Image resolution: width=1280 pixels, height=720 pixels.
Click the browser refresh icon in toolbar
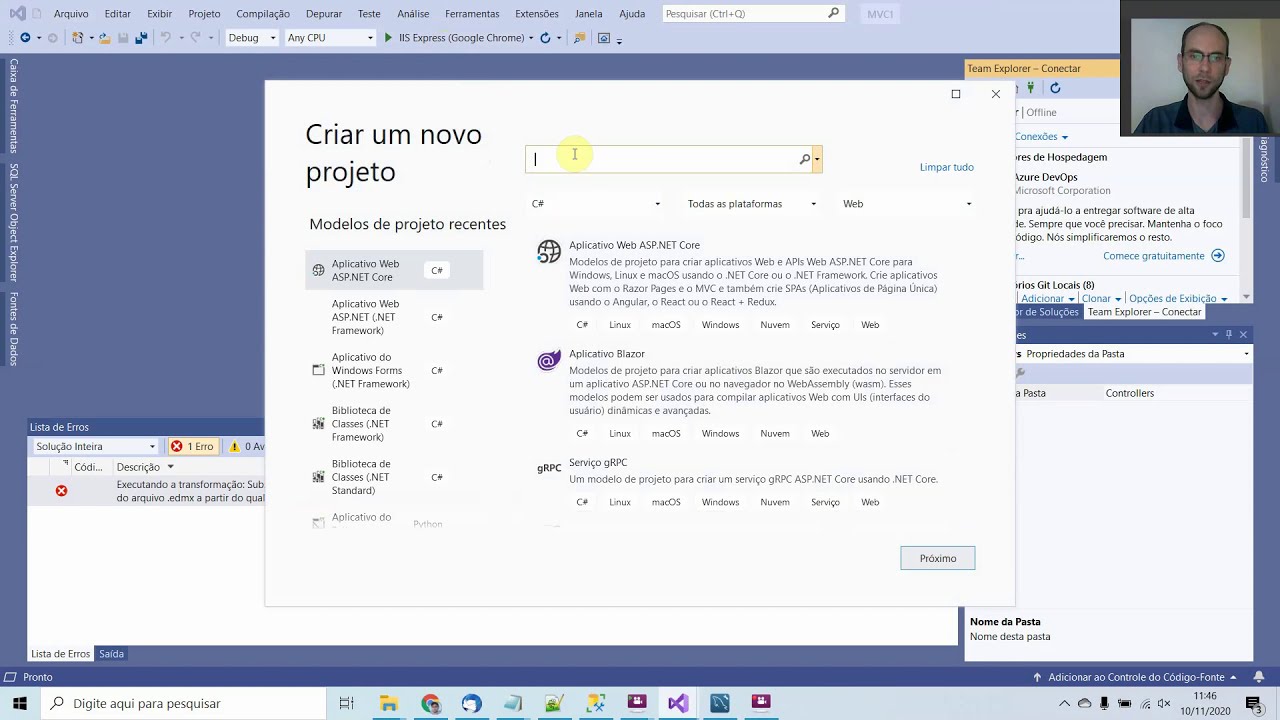545,38
